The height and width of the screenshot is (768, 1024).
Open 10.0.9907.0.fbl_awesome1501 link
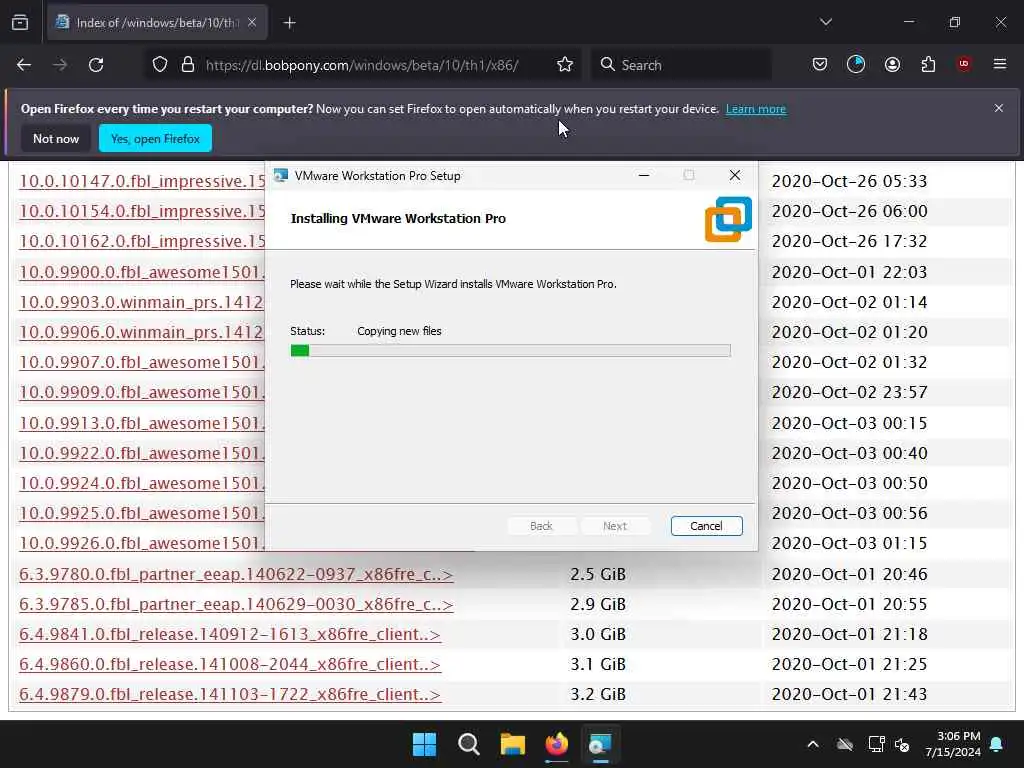tap(142, 362)
